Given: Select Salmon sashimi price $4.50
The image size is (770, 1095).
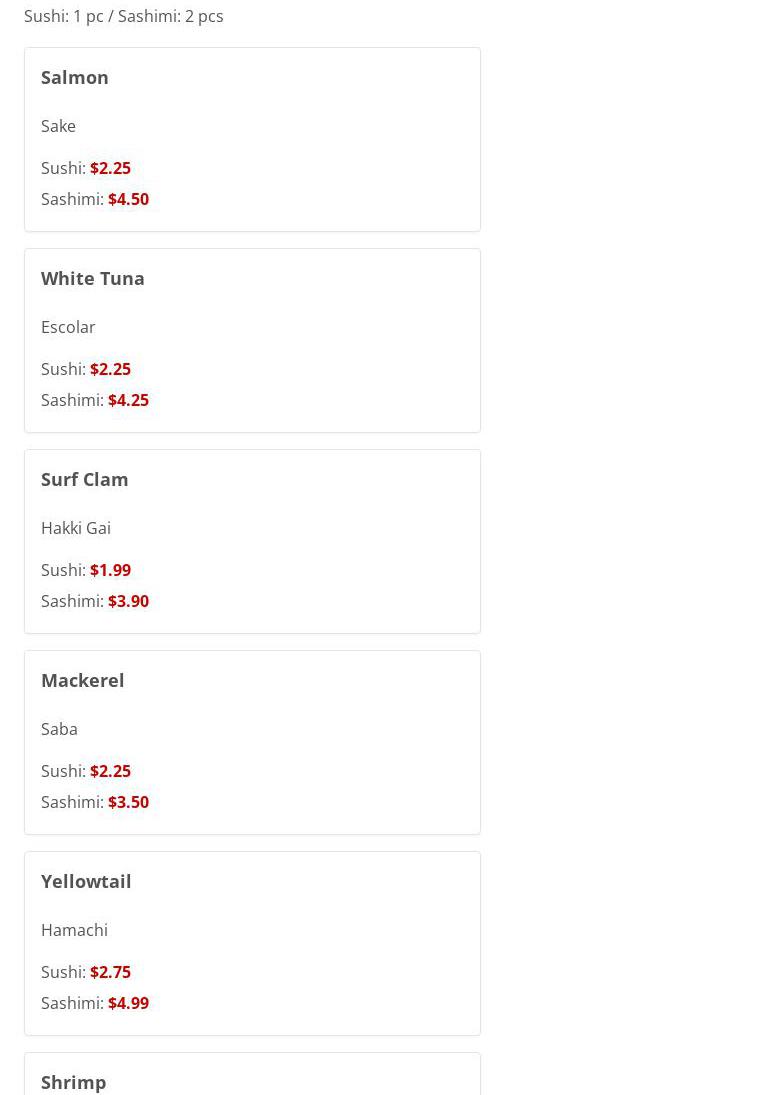Looking at the screenshot, I should 128,199.
